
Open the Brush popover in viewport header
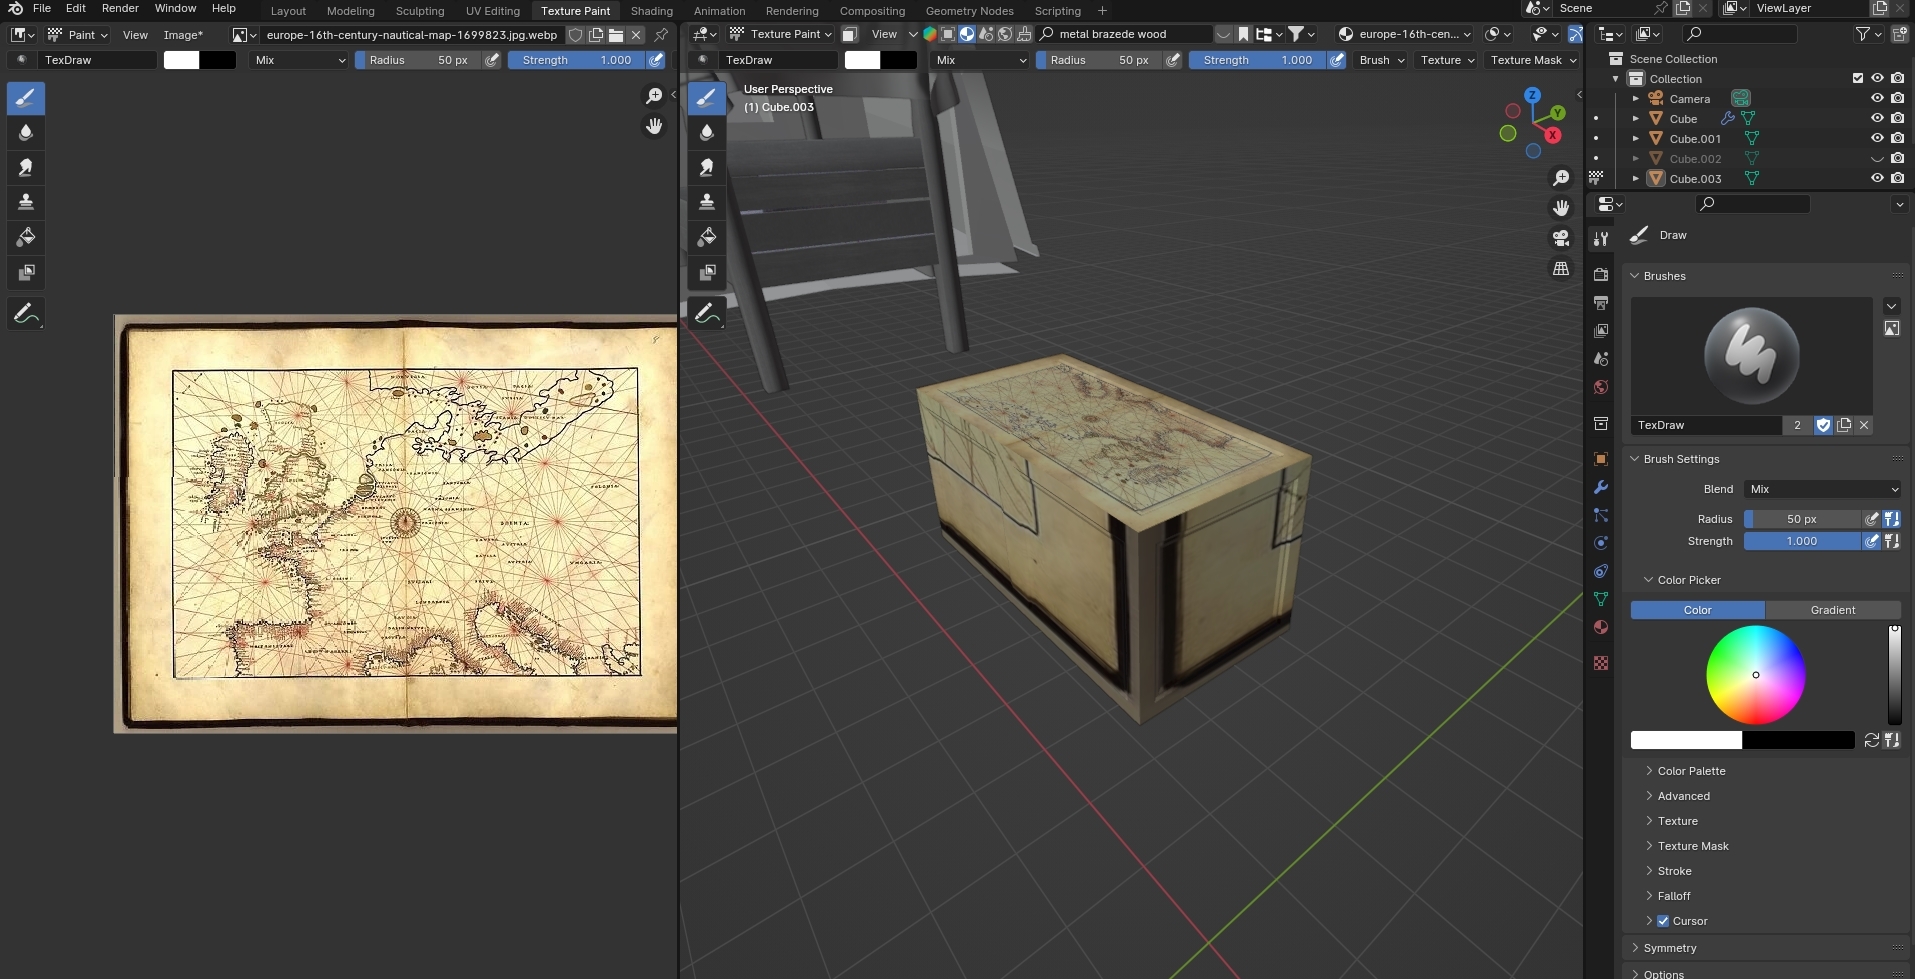click(1382, 60)
